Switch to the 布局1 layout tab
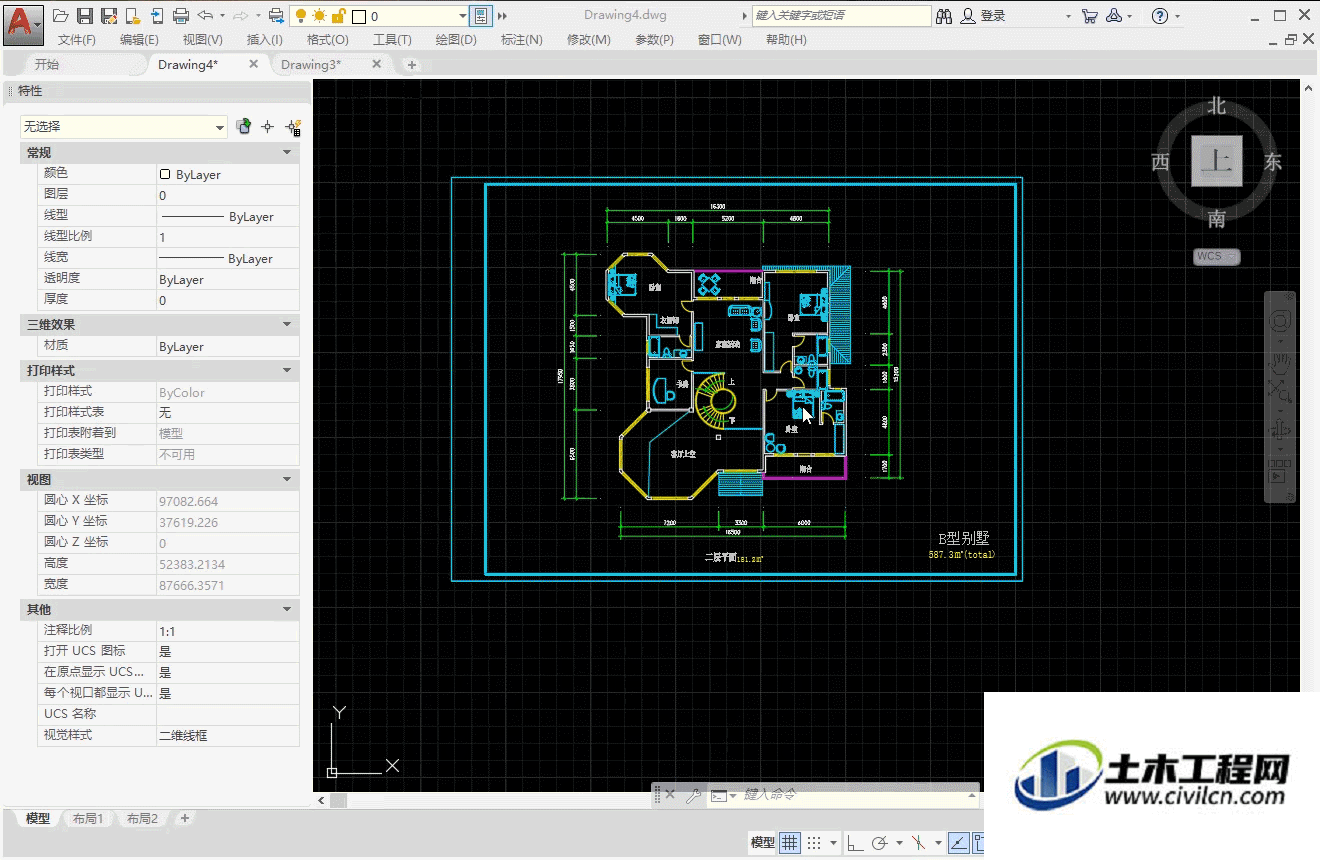Viewport: 1320px width, 860px height. pyautogui.click(x=88, y=818)
